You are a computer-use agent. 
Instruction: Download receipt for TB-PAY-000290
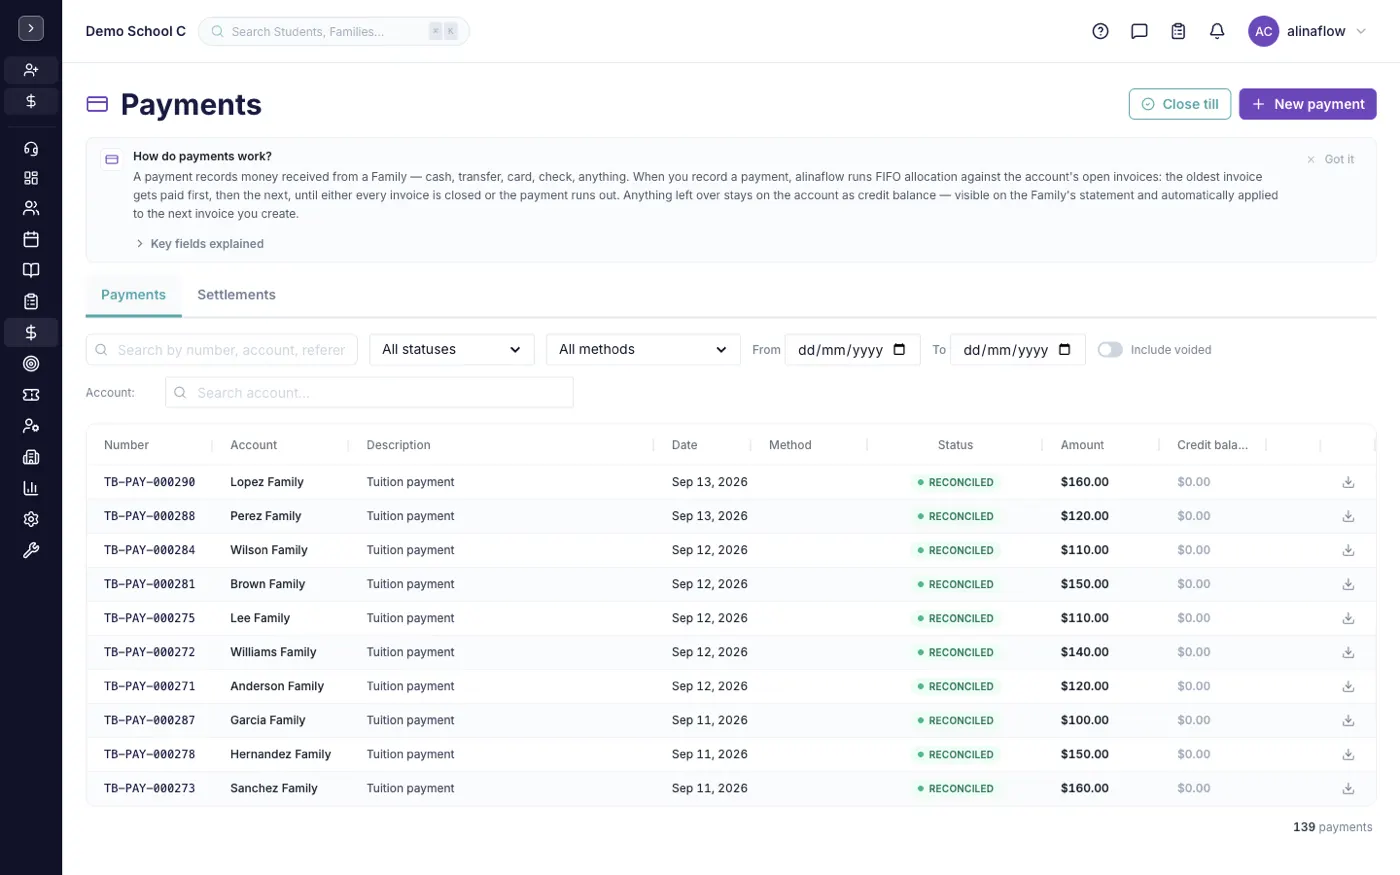click(x=1348, y=482)
